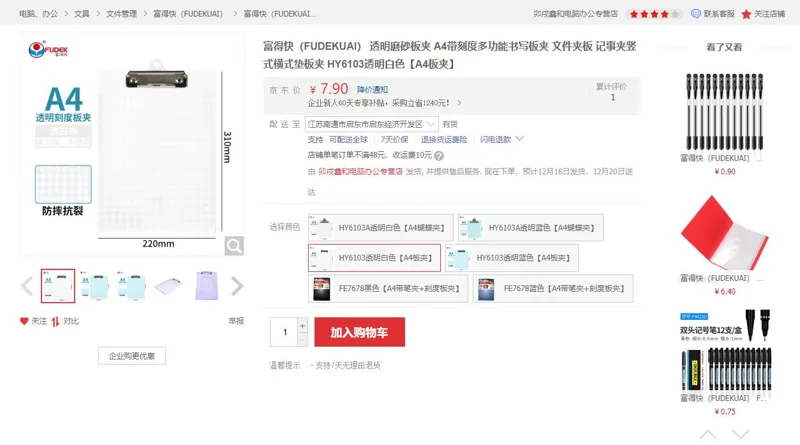The image size is (800, 445).
Task: Open 卯成鑫和电脑办公专营店 store link in header
Action: 576,14
